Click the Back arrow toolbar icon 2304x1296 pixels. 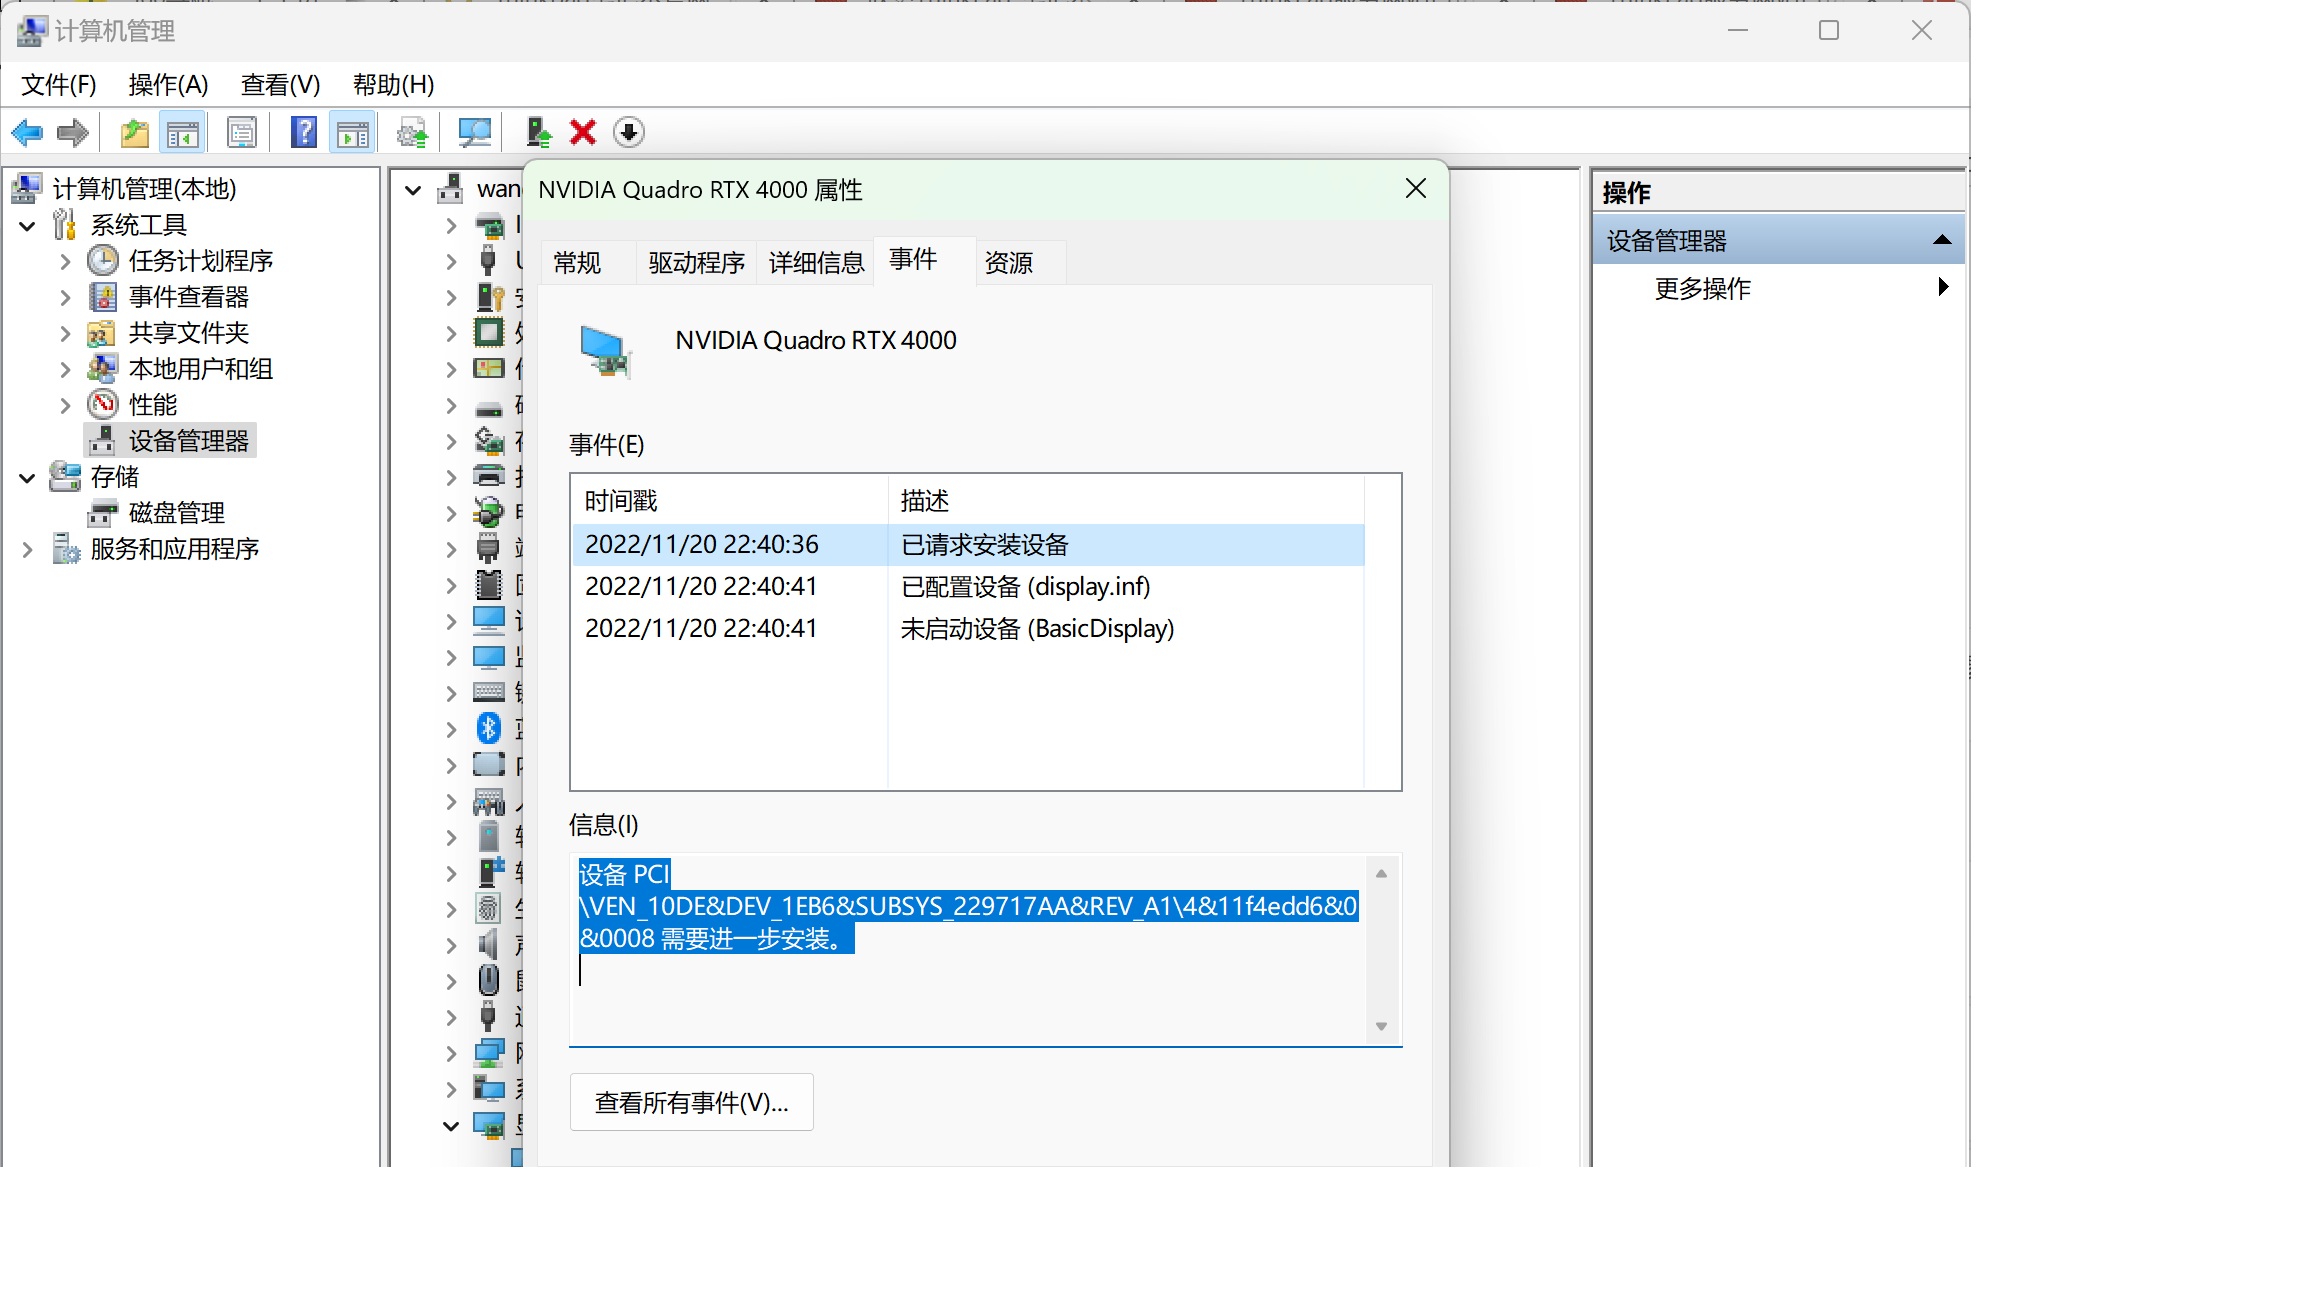(x=28, y=133)
